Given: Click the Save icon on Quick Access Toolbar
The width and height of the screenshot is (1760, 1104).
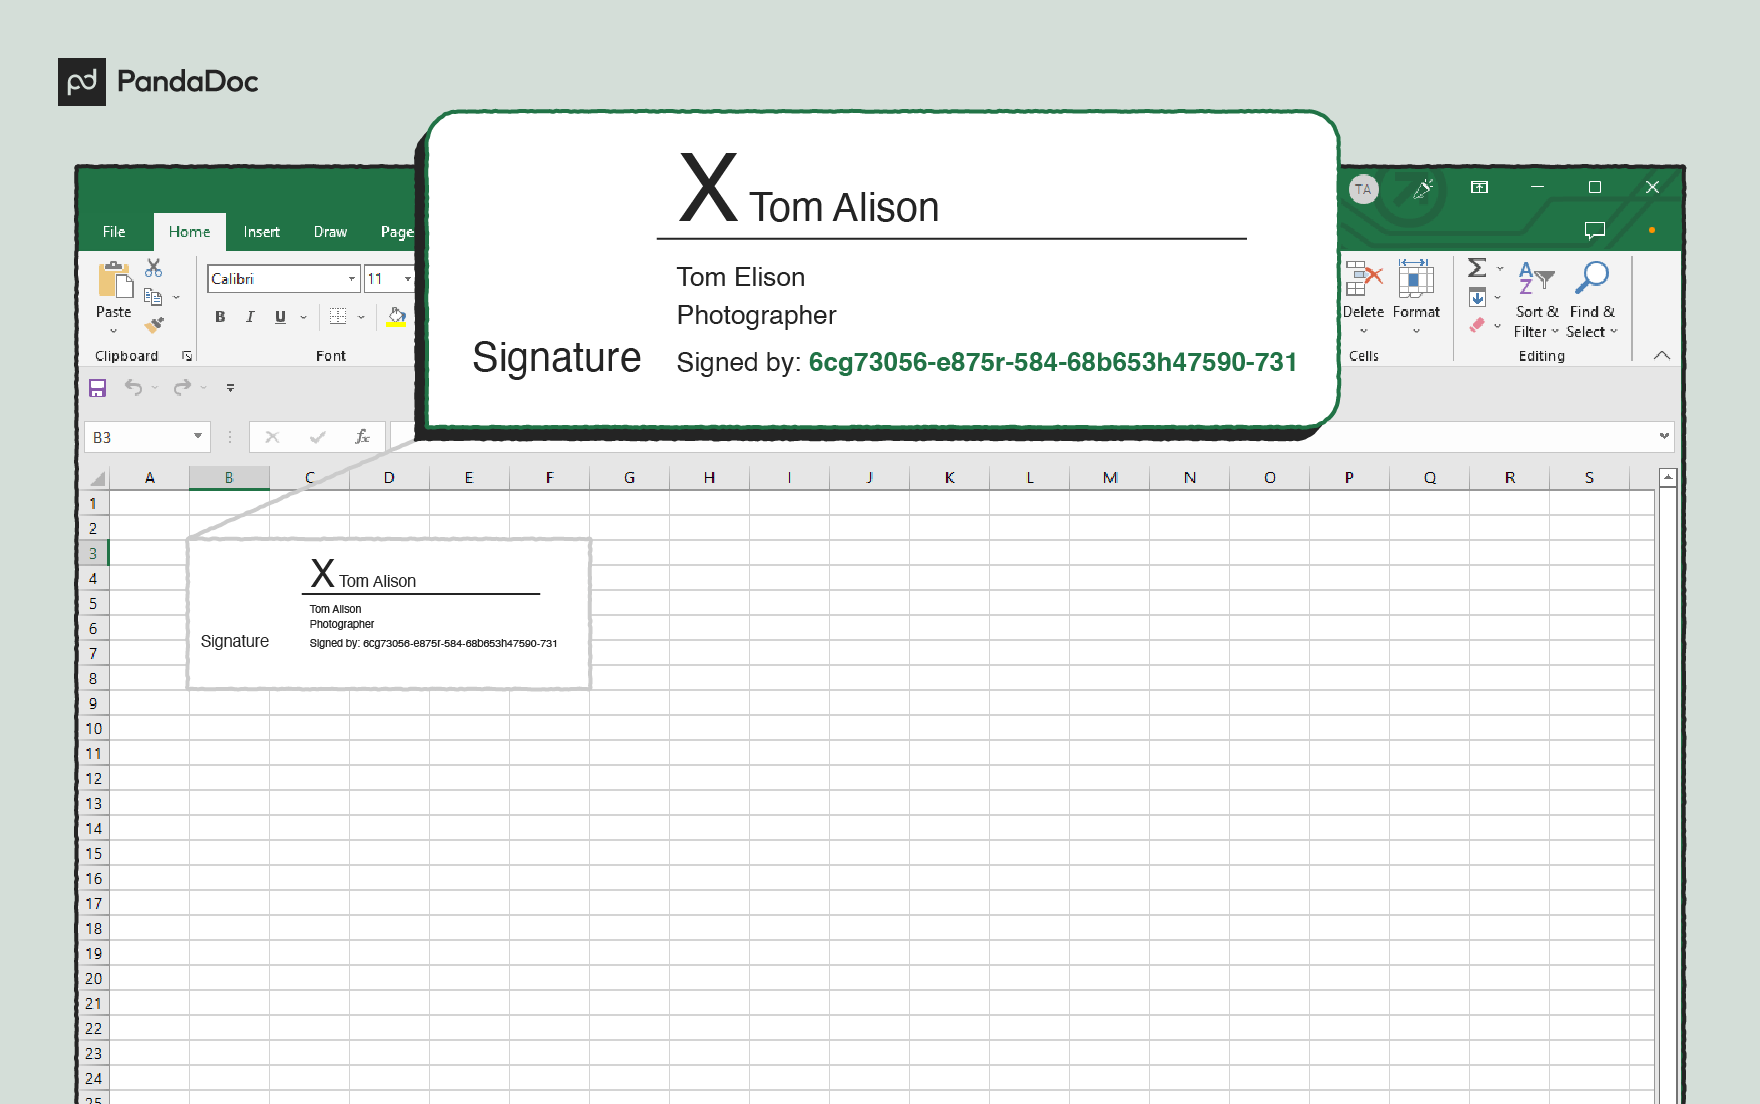Looking at the screenshot, I should [97, 388].
